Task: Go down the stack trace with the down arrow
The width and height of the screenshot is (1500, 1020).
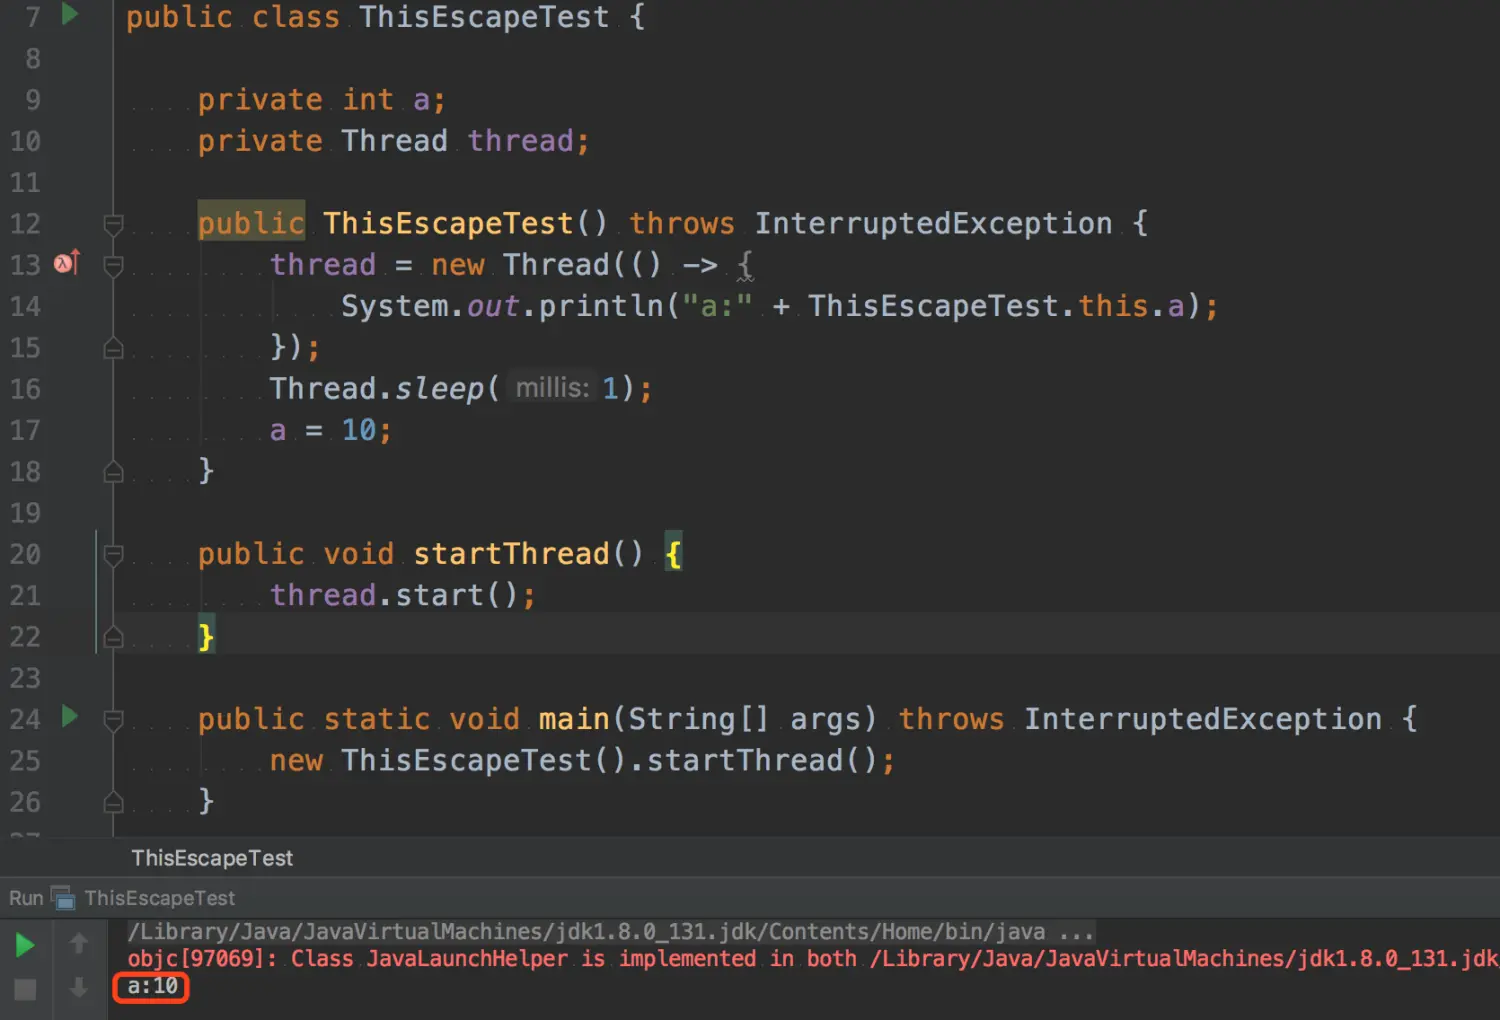Action: (79, 988)
